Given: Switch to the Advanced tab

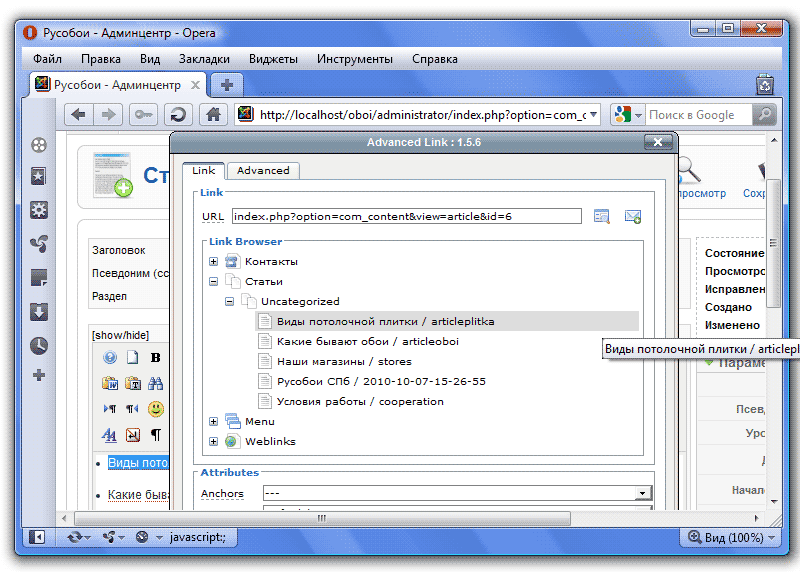Looking at the screenshot, I should pos(263,171).
